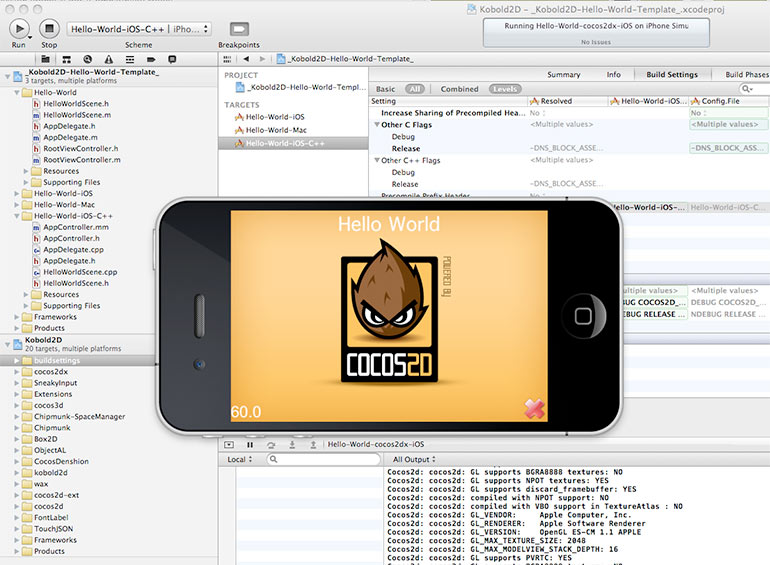Switch to the Build Settings tab
This screenshot has height=565, width=770.
click(x=672, y=75)
